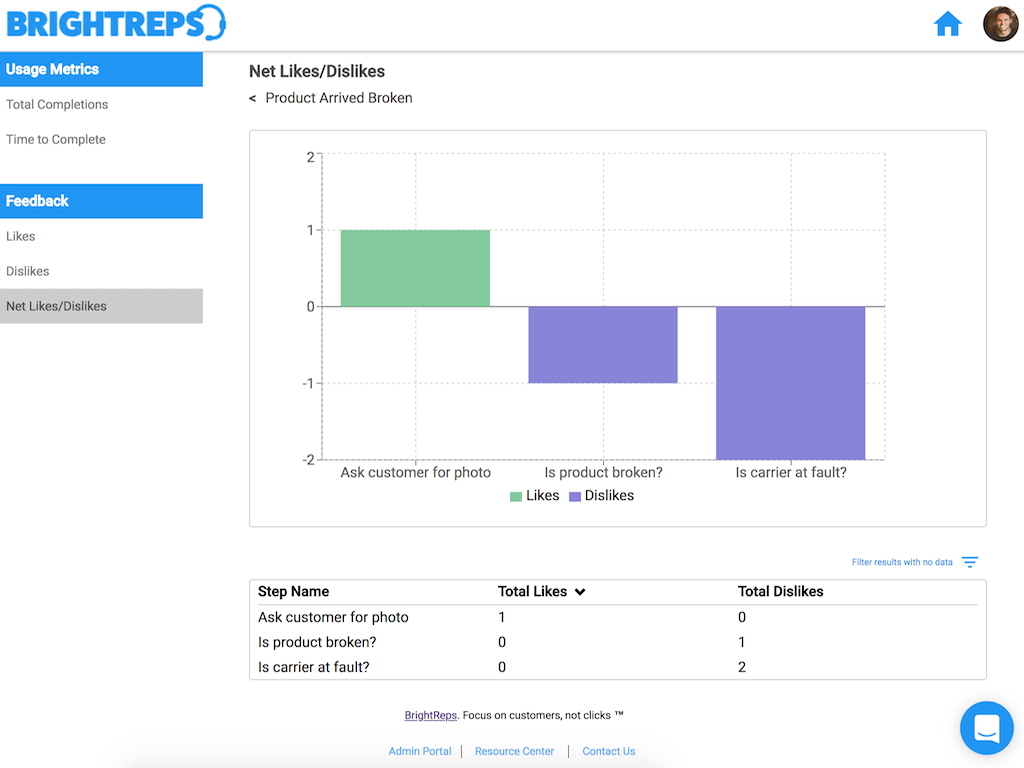Toggle the Dislikes legend swatch
The height and width of the screenshot is (768, 1024).
coord(575,496)
